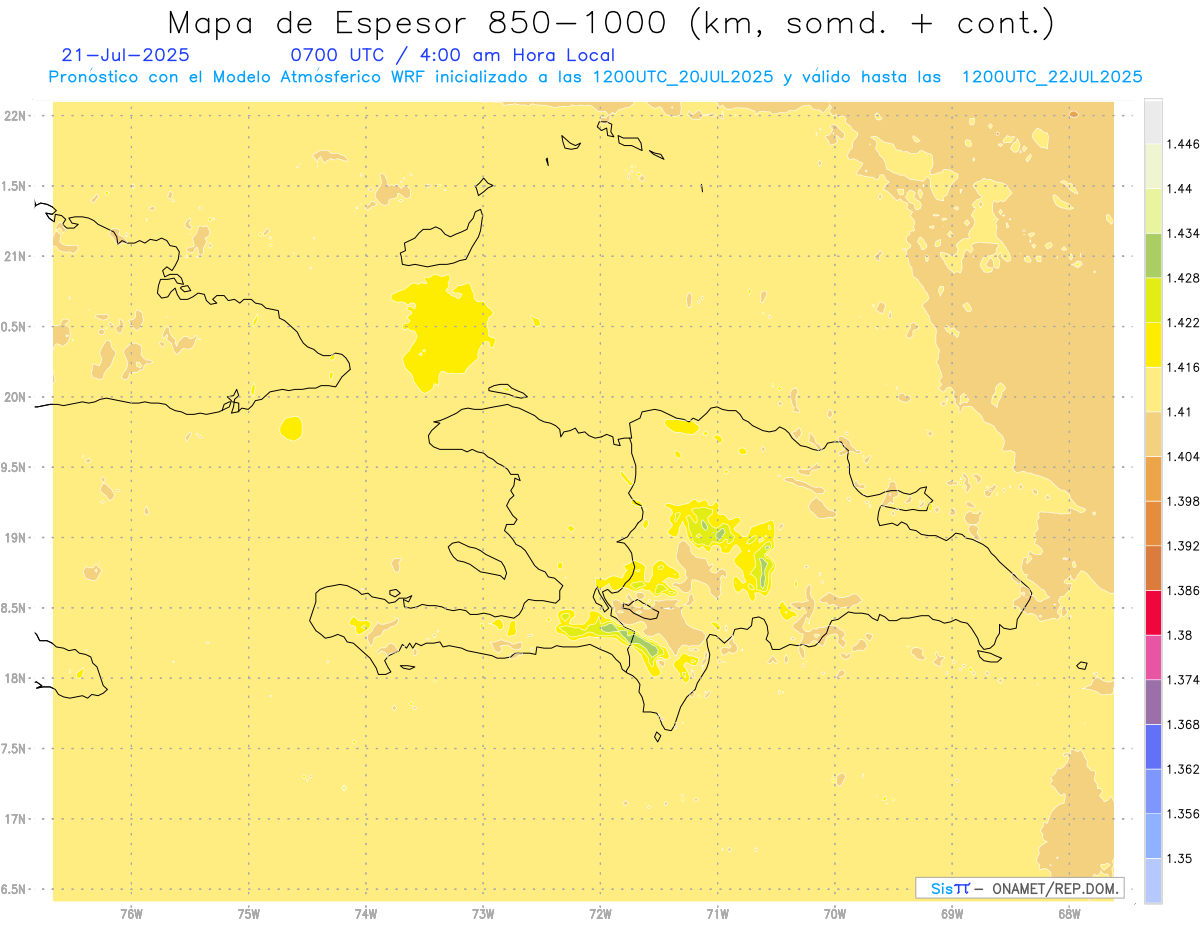Image resolution: width=1200 pixels, height=927 pixels.
Task: Select the red color bar segment above 1.38
Action: (x=1153, y=612)
